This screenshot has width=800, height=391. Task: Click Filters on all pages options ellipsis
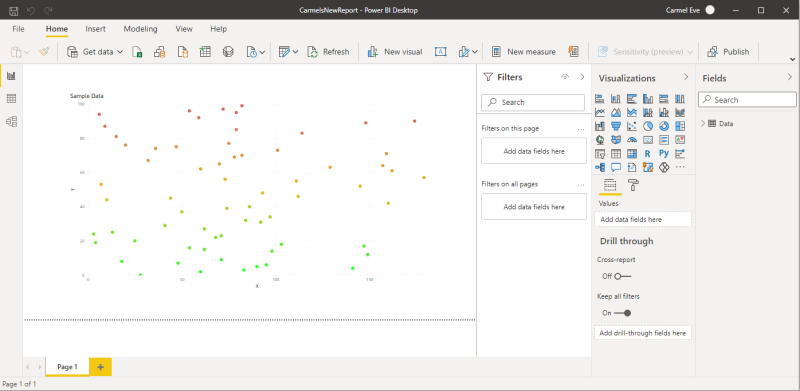(581, 185)
